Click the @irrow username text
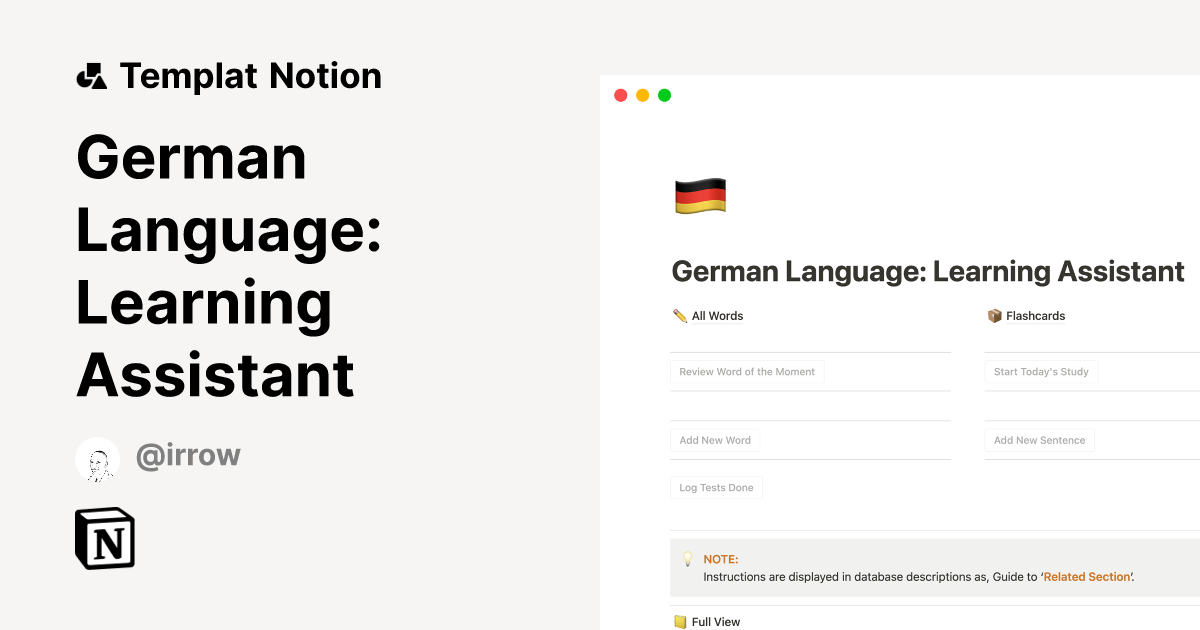The width and height of the screenshot is (1200, 630). pos(188,455)
